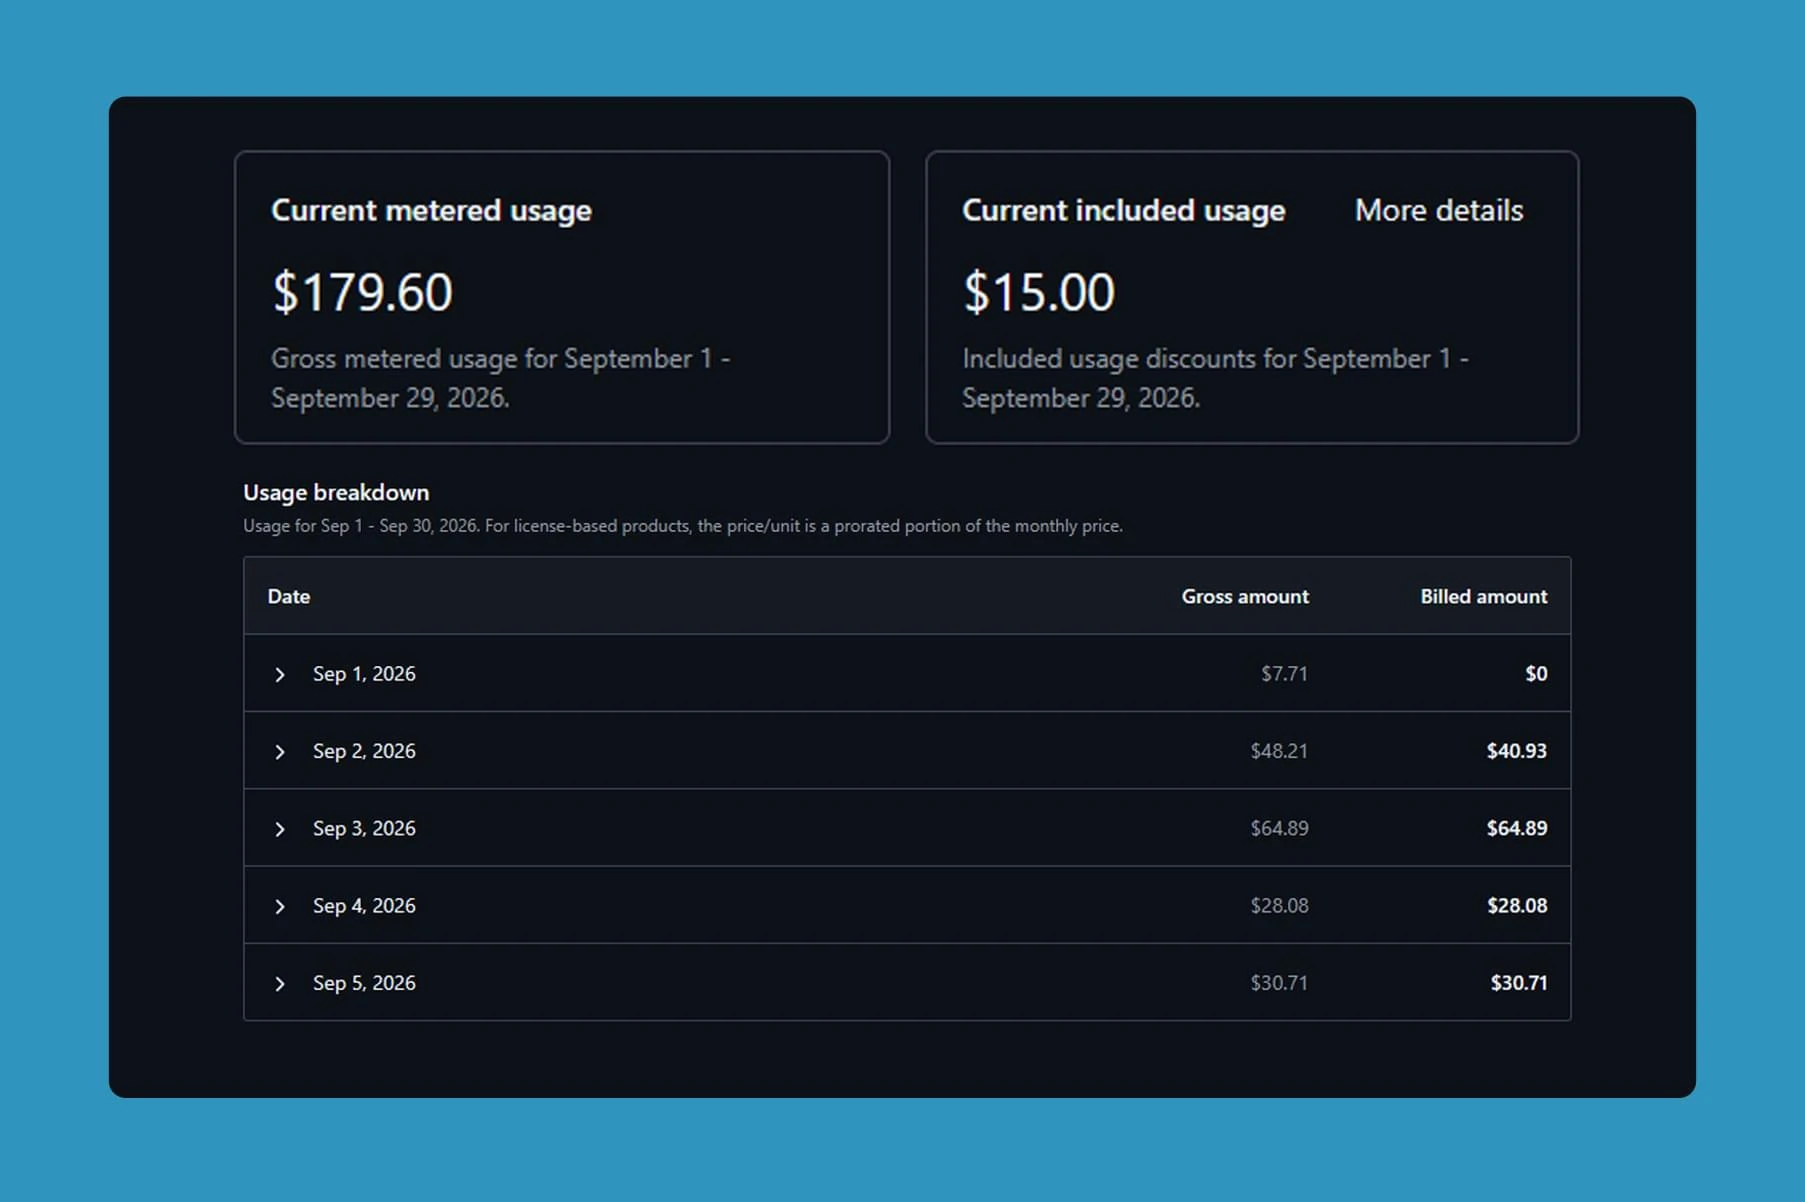
Task: Select the Sep 1, 2026 date text
Action: [x=364, y=674]
